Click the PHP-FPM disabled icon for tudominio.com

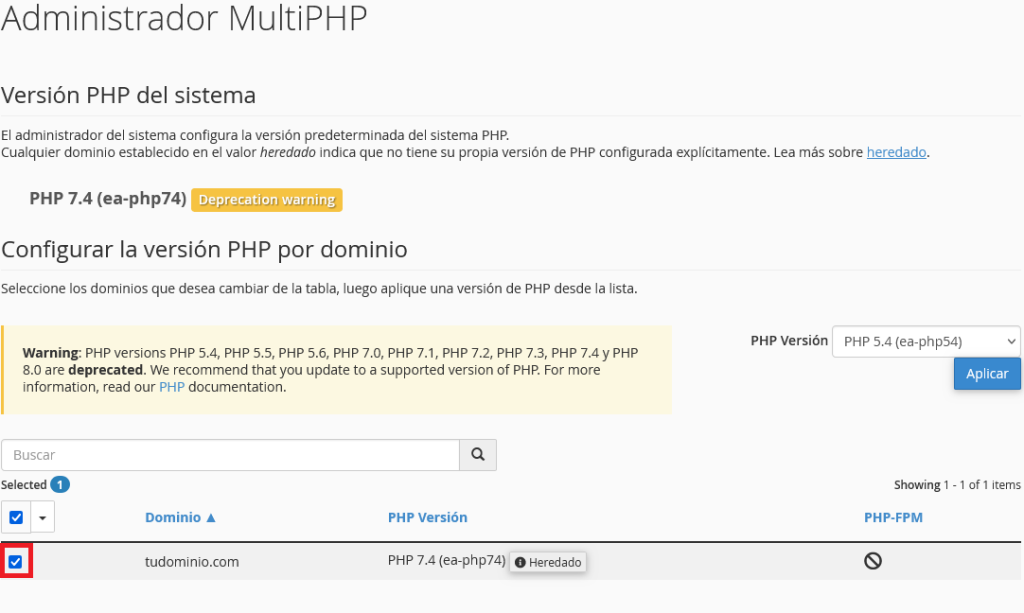click(x=872, y=561)
